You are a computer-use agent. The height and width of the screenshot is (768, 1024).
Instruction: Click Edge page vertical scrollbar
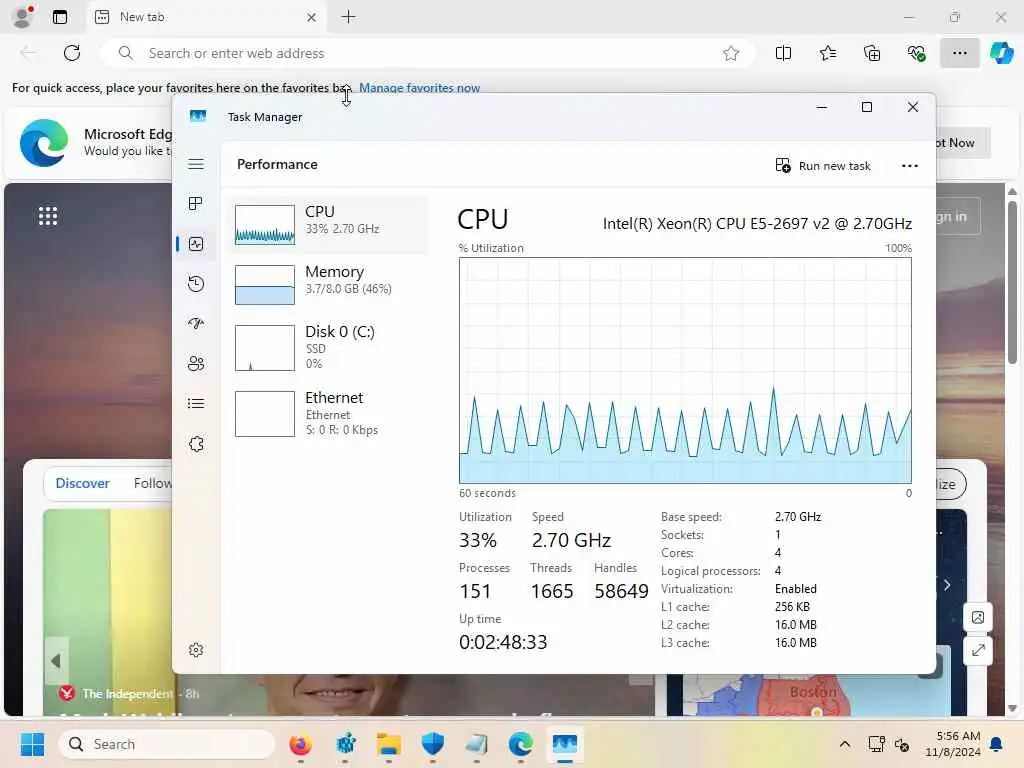(x=1012, y=283)
